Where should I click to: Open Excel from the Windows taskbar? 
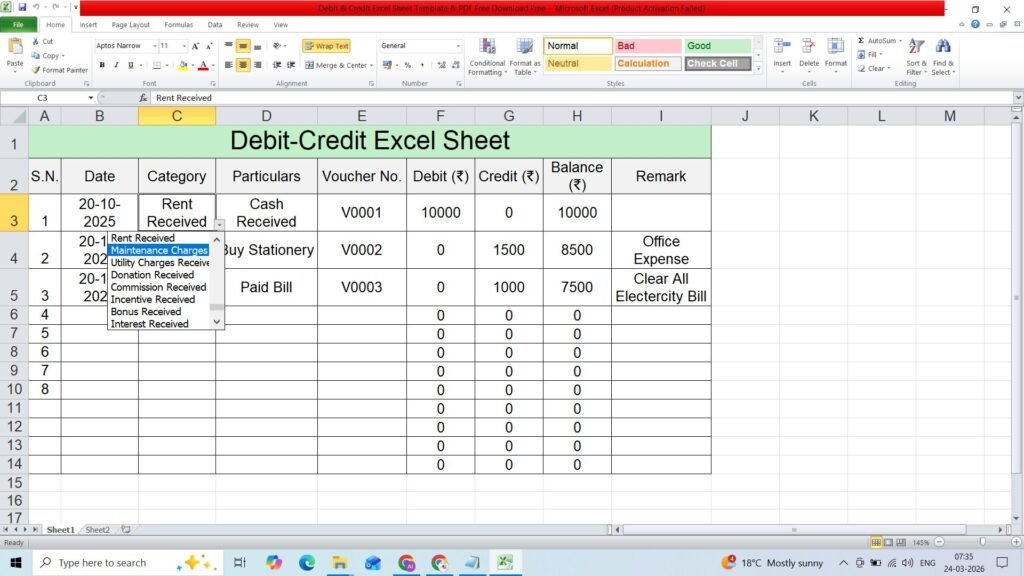pos(505,562)
